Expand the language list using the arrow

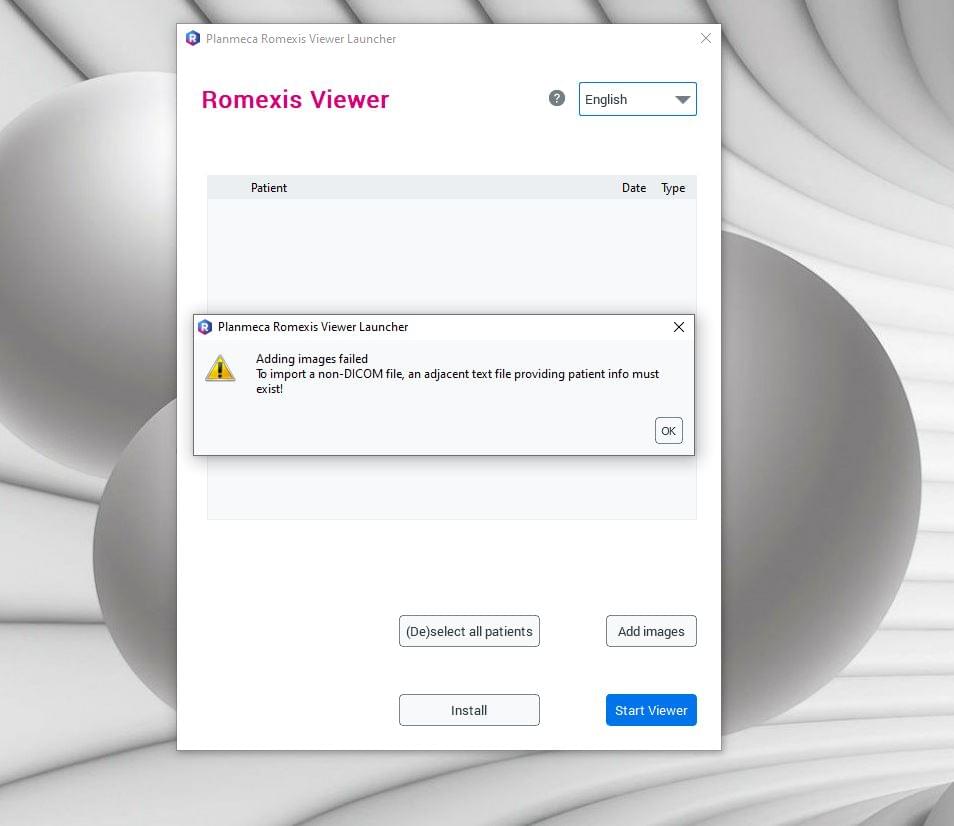[683, 99]
